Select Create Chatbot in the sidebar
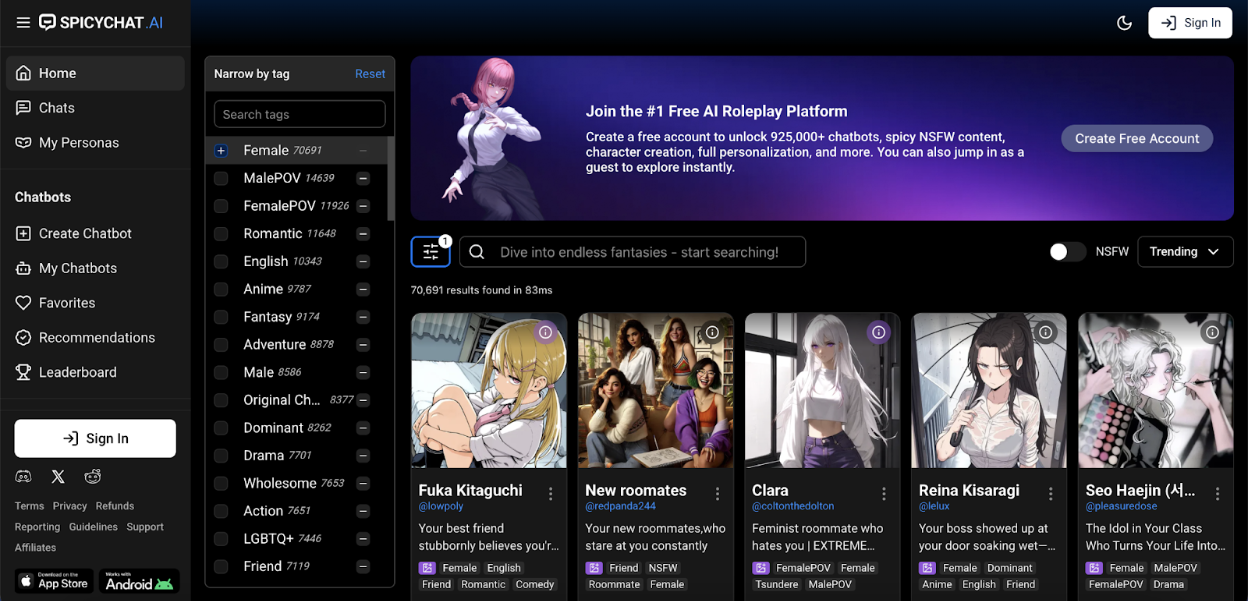The width and height of the screenshot is (1248, 602). 95,233
